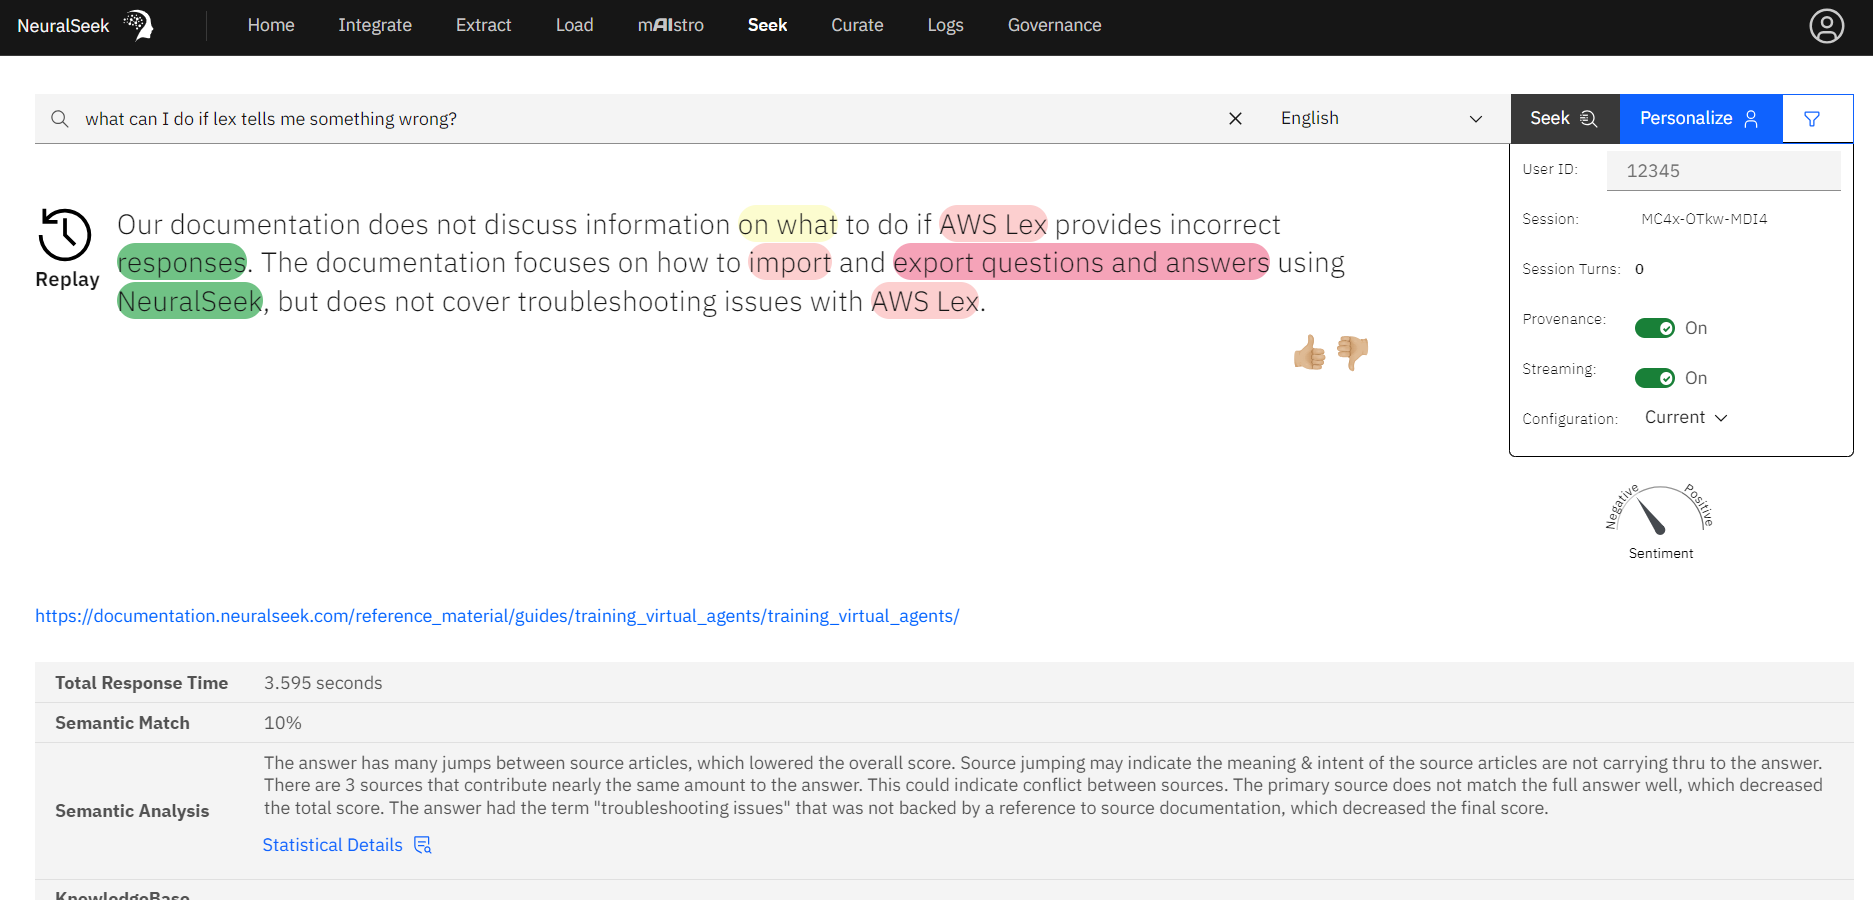
Task: Go to the Governance tab
Action: click(x=1054, y=25)
